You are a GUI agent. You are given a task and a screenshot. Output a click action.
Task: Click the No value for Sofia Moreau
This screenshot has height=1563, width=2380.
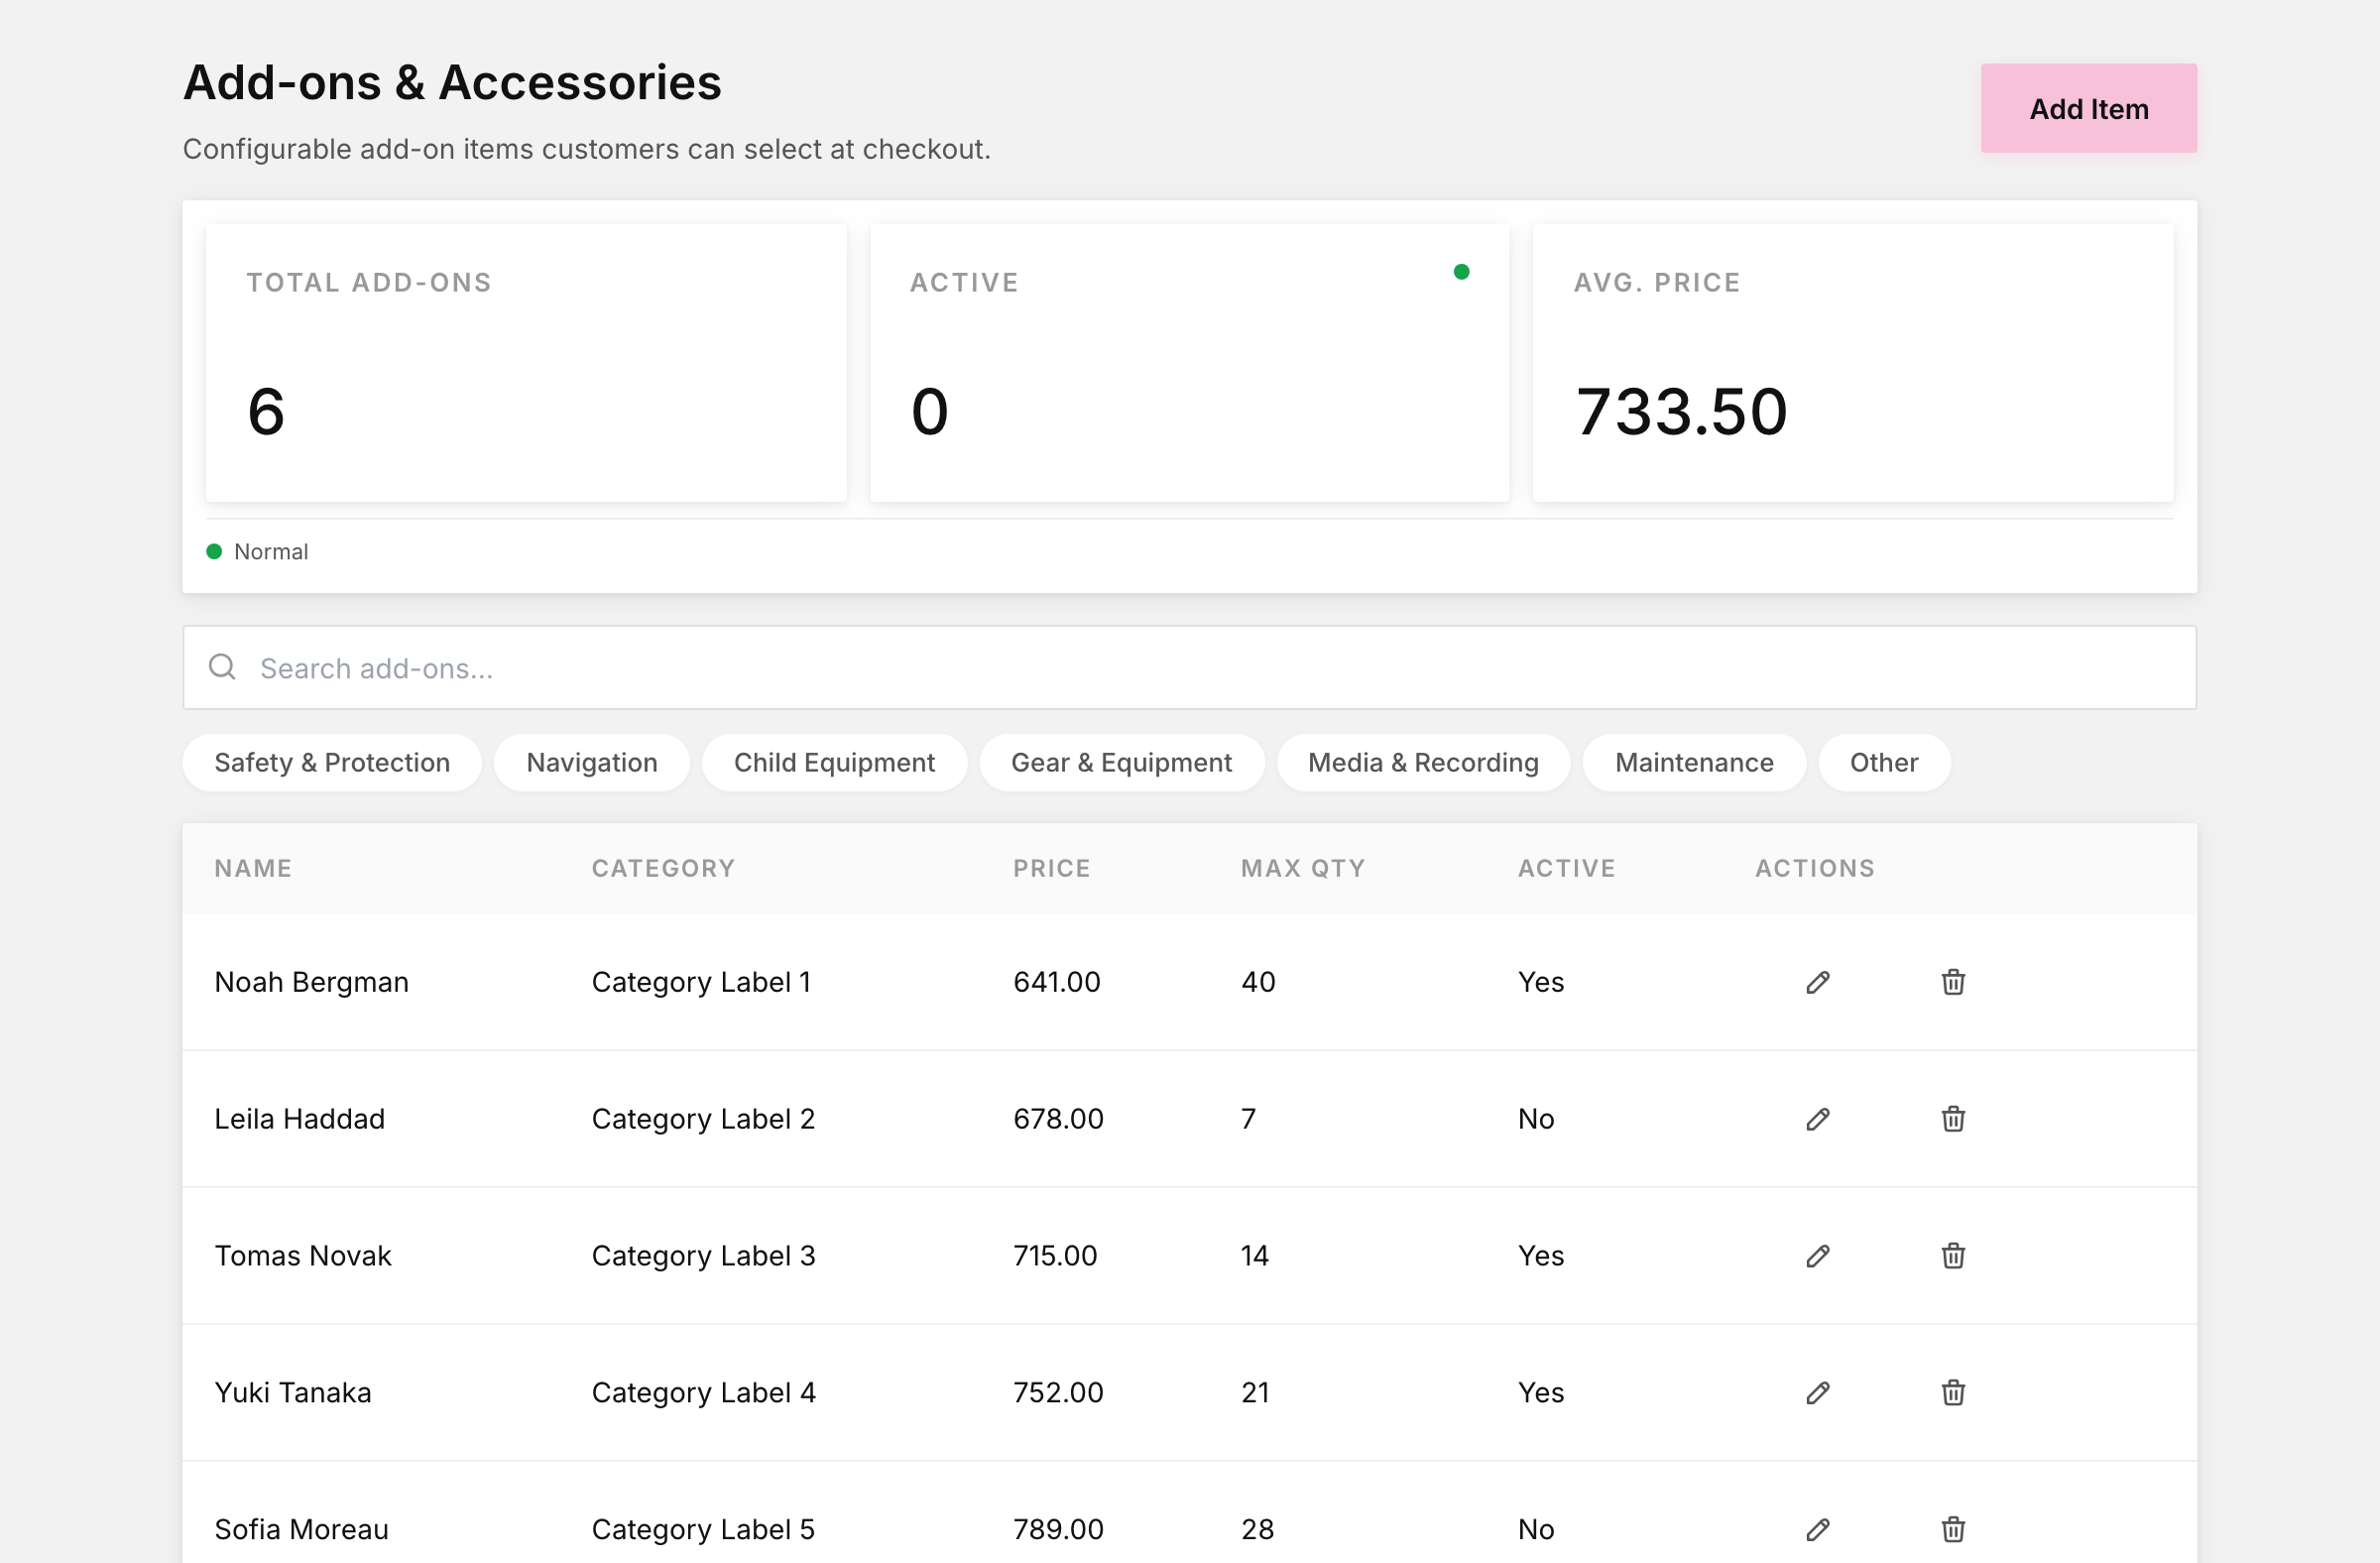tap(1536, 1530)
